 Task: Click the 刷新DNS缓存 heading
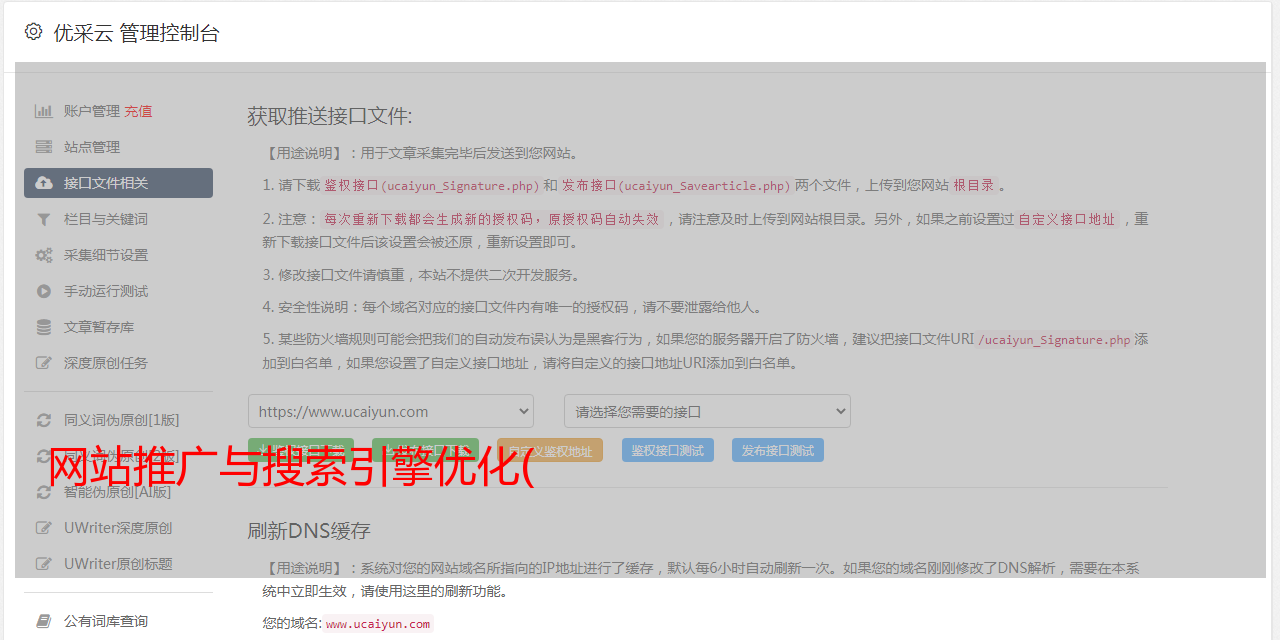(309, 530)
